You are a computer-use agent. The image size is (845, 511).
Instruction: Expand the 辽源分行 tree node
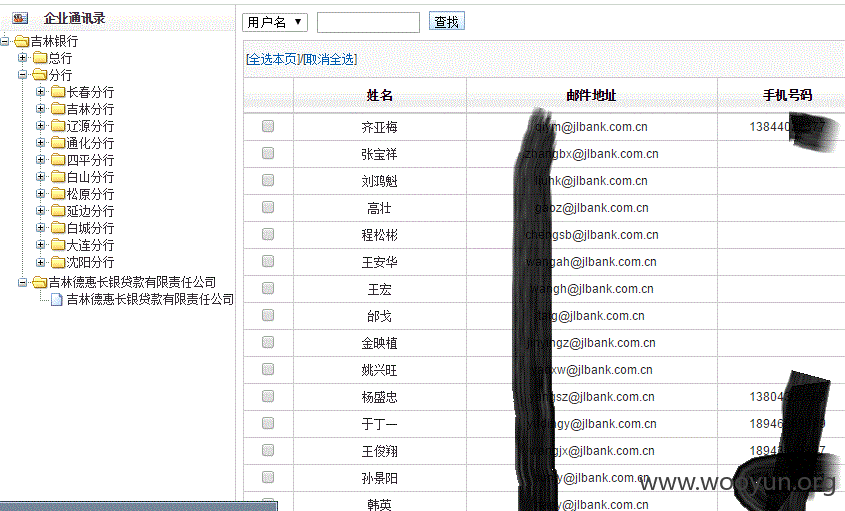(40, 126)
